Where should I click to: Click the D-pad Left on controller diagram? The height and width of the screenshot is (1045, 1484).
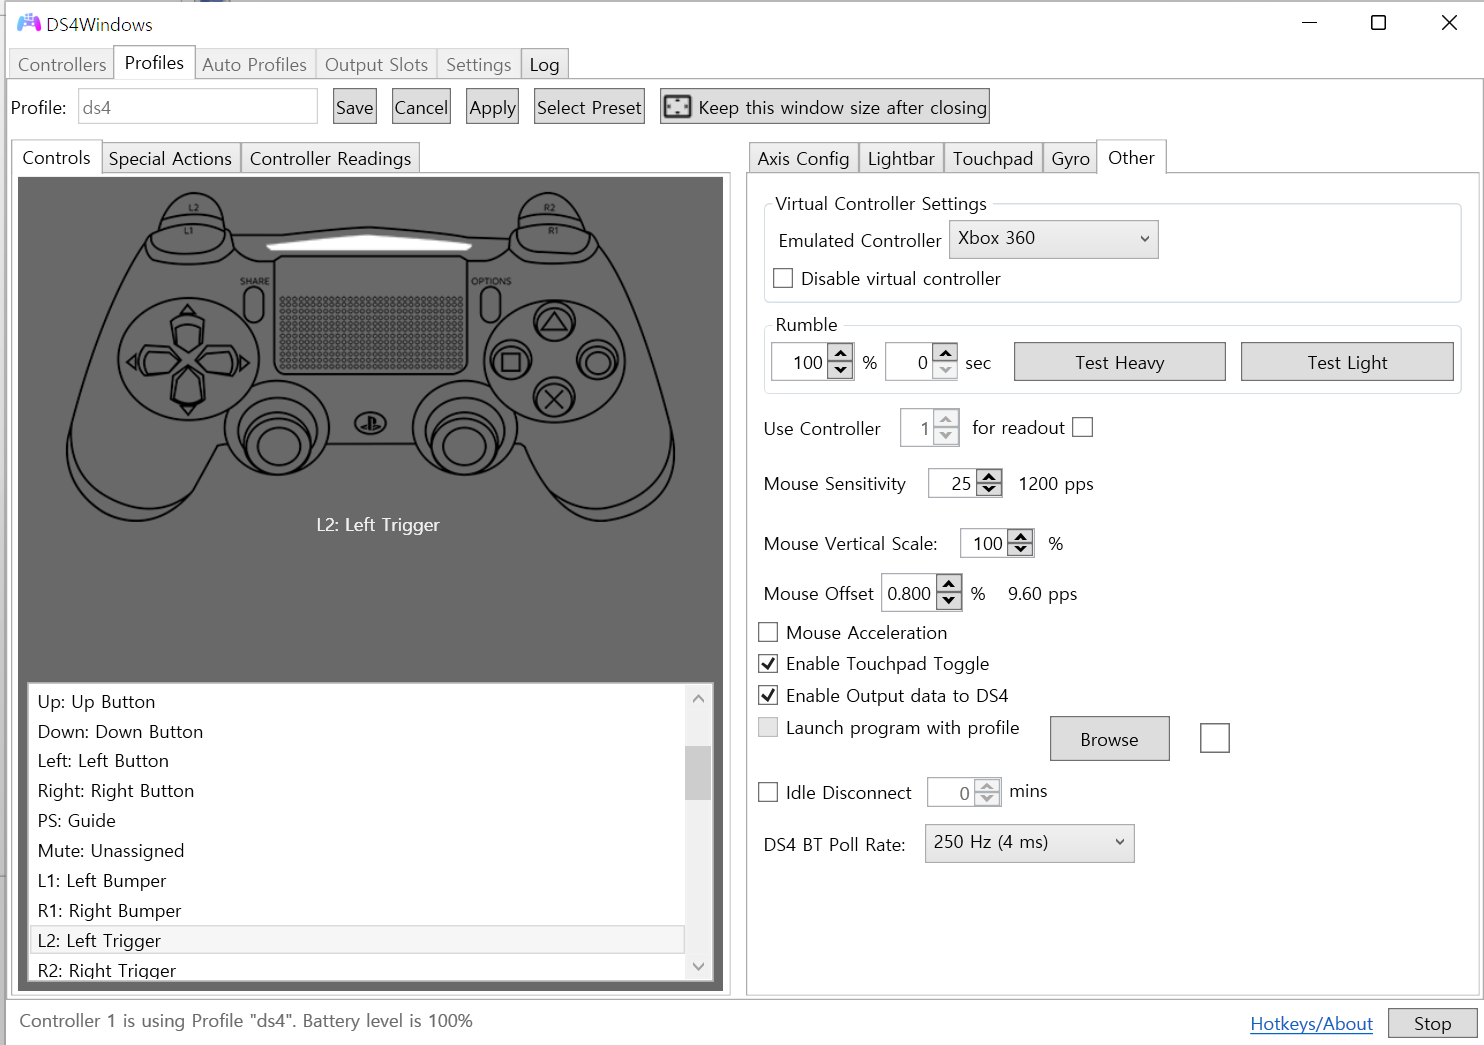click(x=155, y=361)
